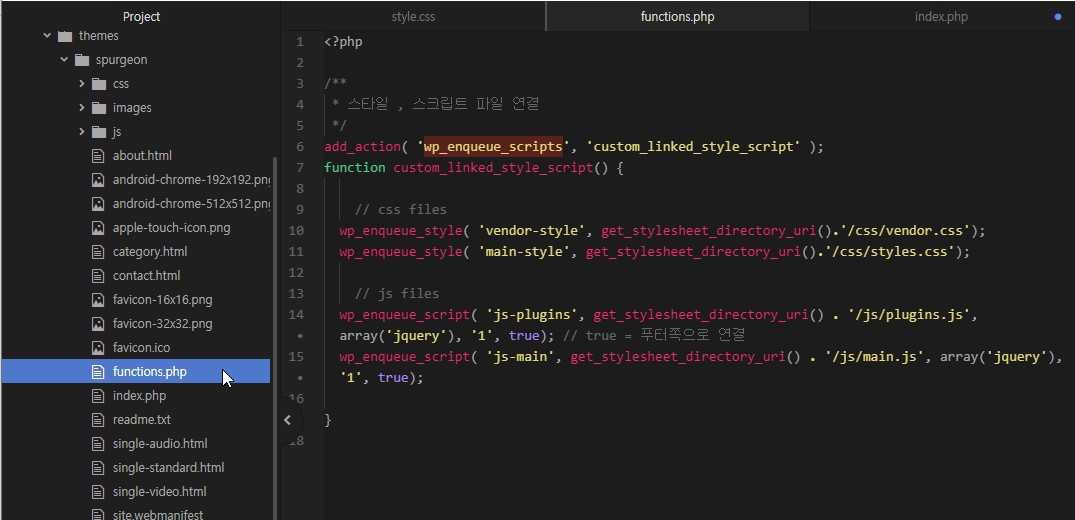
Task: Select favicon.ico in the project tree
Action: tap(141, 348)
